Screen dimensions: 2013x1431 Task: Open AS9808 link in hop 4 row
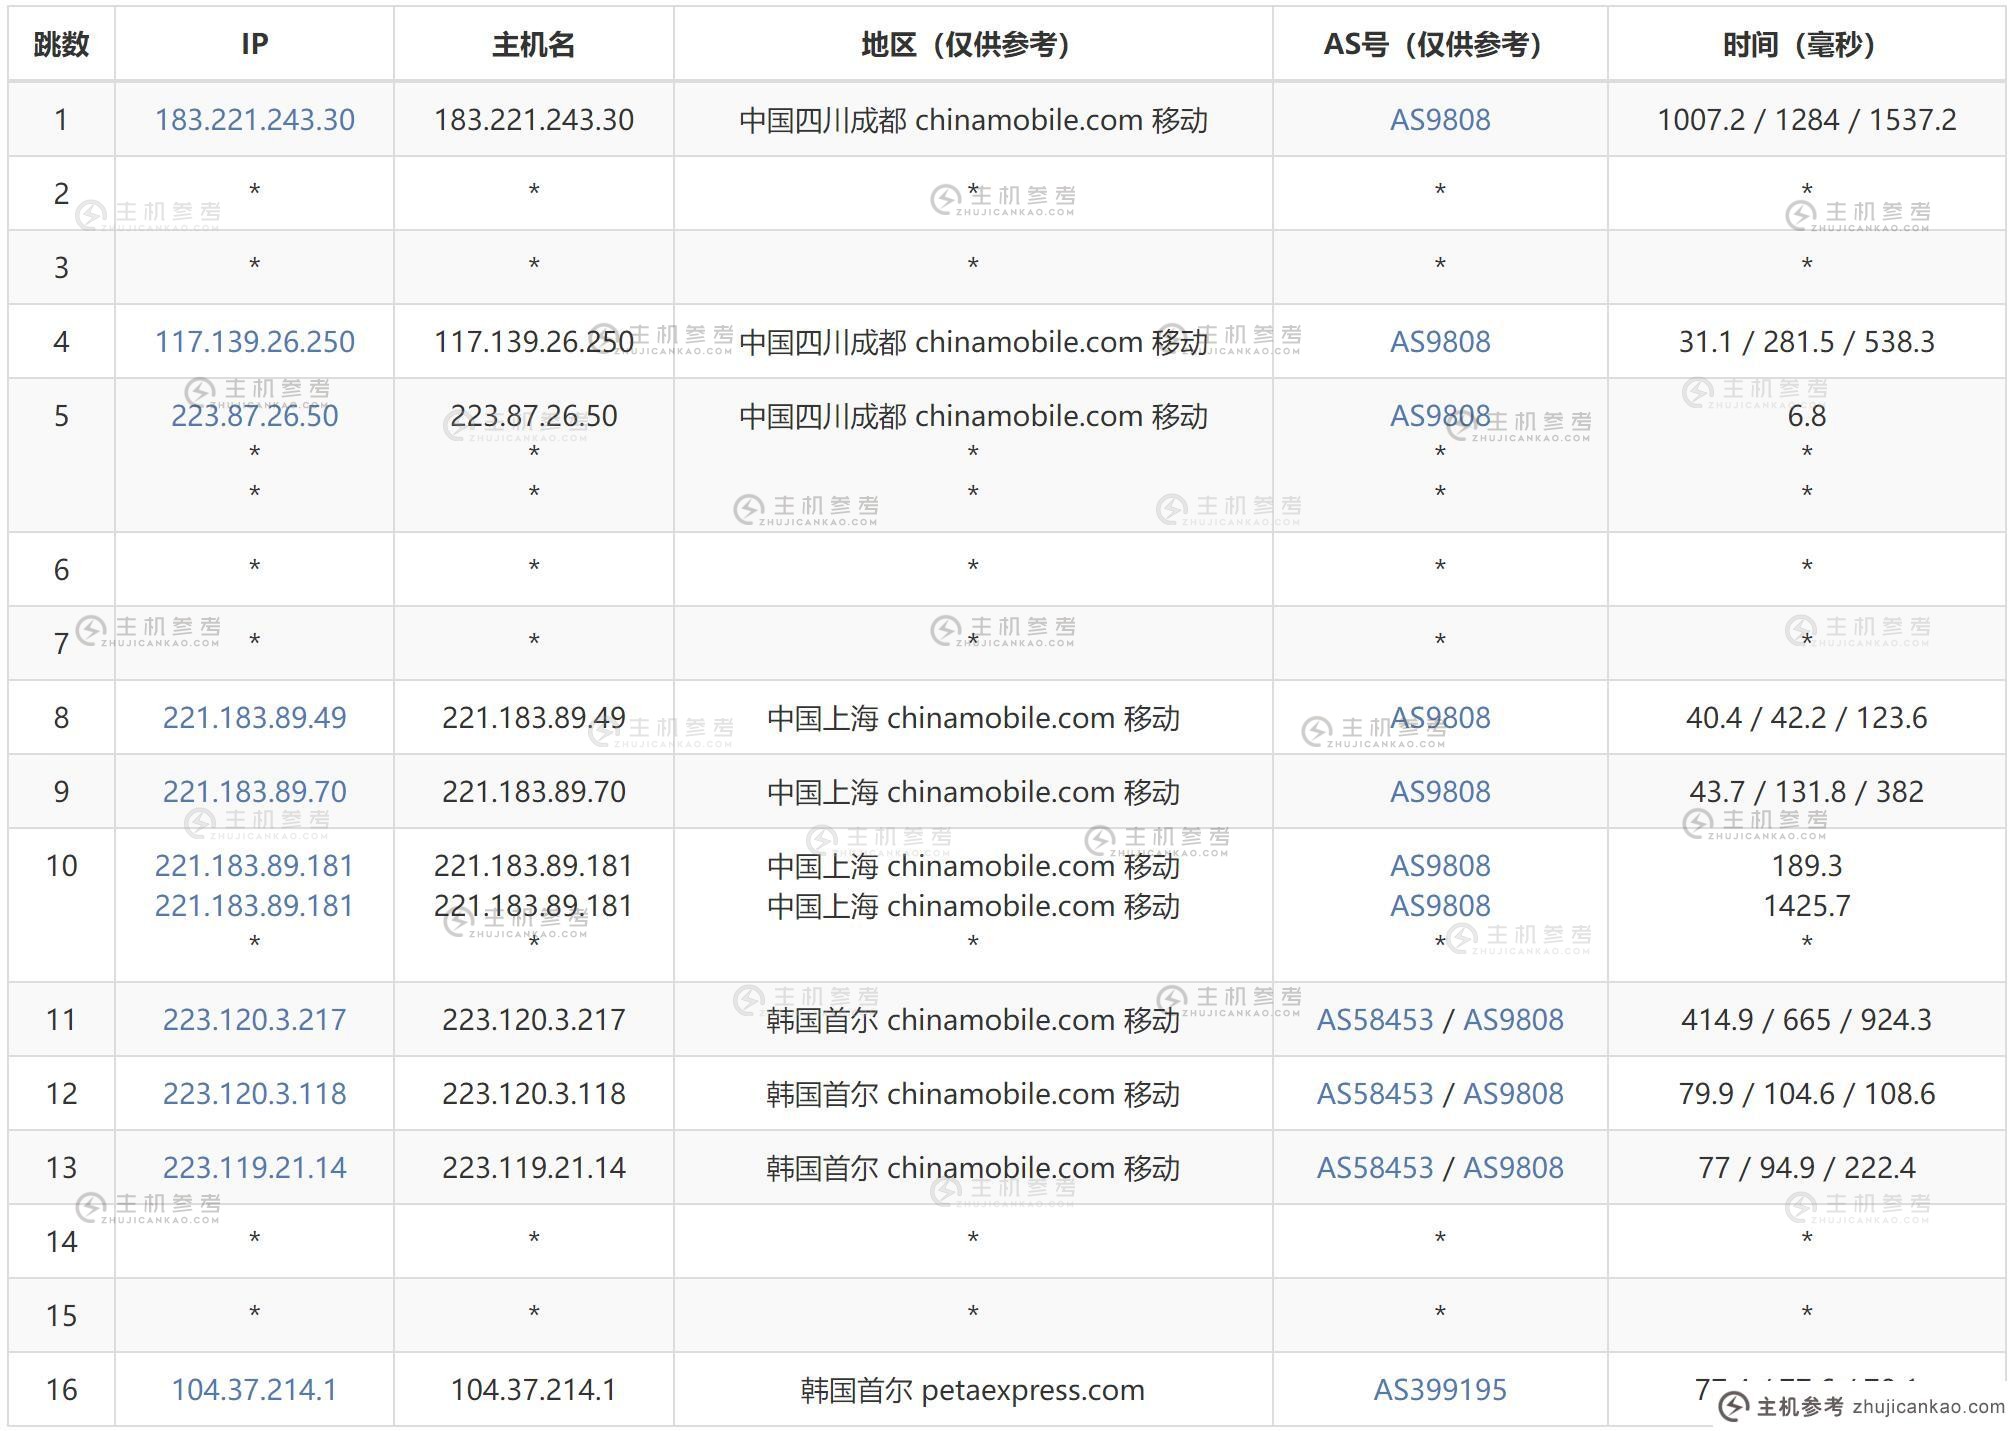tap(1440, 342)
